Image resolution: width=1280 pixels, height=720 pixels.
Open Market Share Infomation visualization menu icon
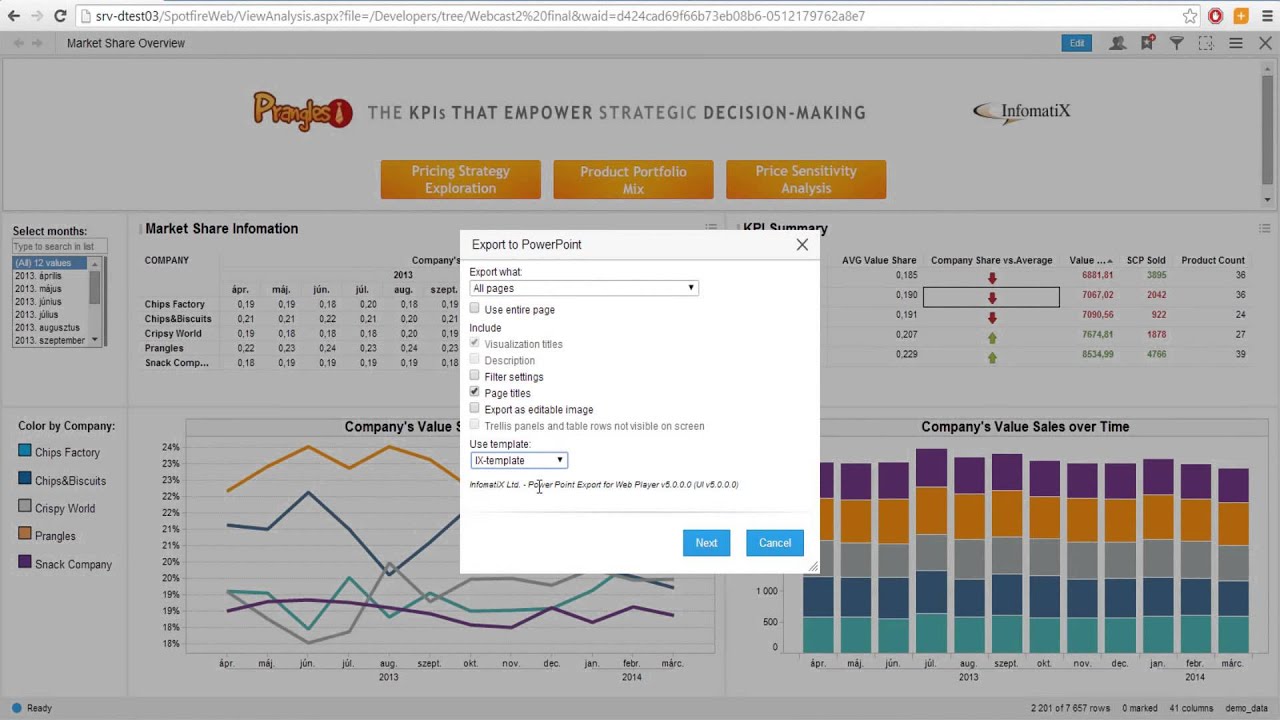coord(711,229)
